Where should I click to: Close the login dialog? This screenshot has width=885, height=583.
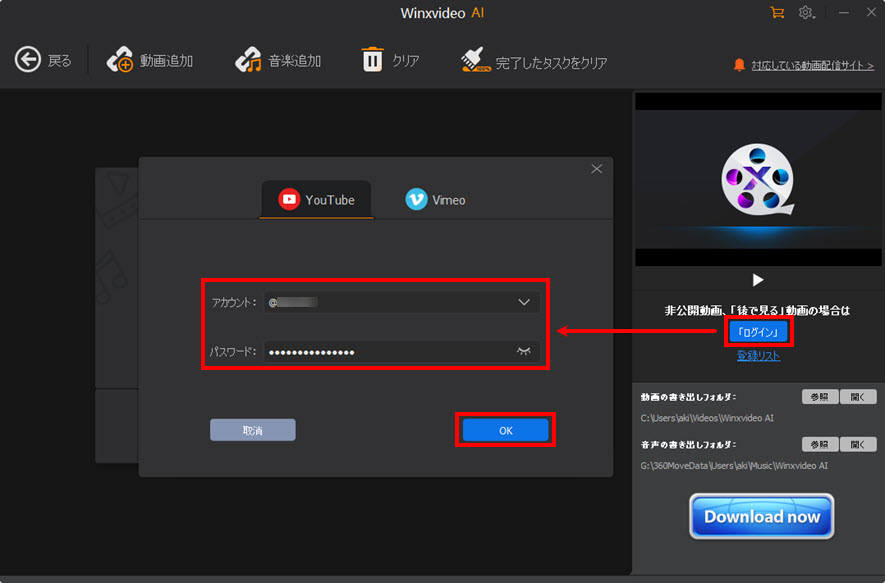point(597,169)
